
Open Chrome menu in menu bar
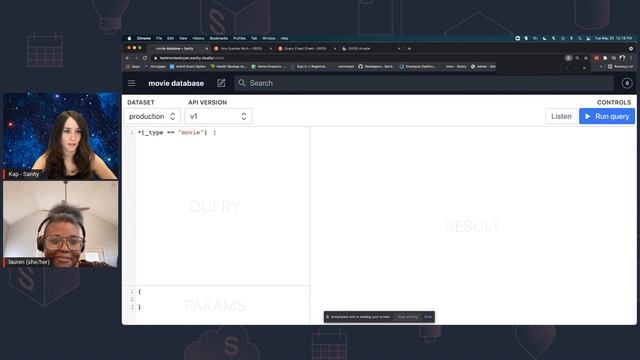(x=144, y=38)
